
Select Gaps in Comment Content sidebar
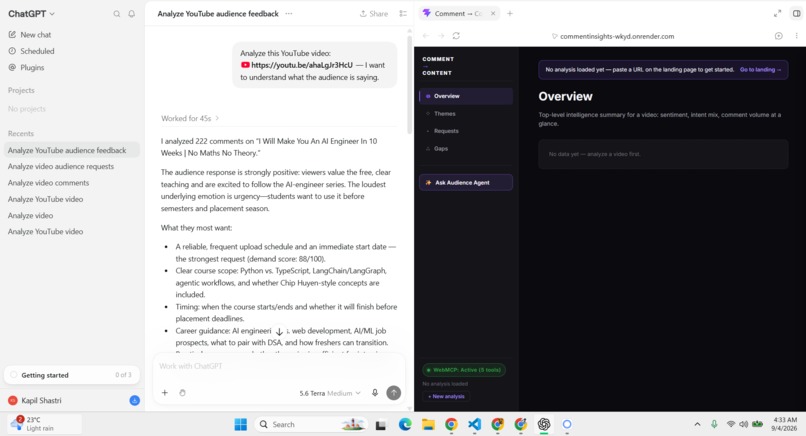[x=466, y=149]
